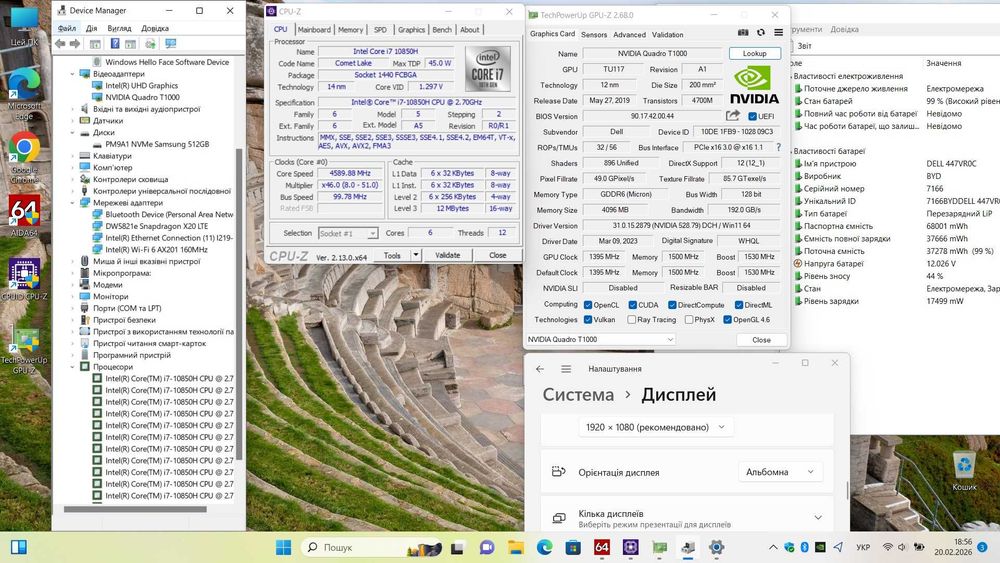Click the Close button in GPU-Z
The height and width of the screenshot is (563, 1000).
click(x=761, y=340)
